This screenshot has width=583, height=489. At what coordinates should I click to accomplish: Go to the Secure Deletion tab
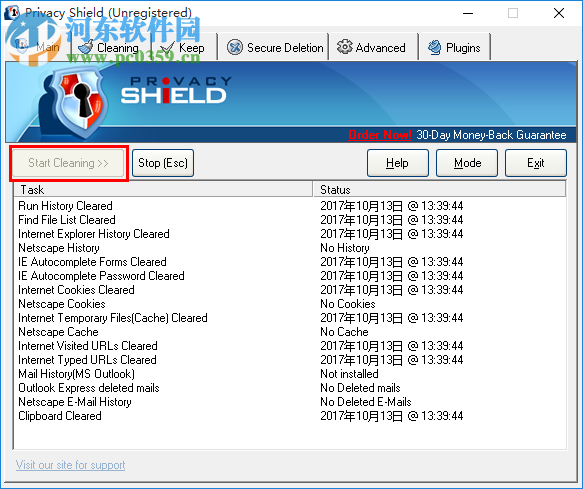pyautogui.click(x=274, y=48)
